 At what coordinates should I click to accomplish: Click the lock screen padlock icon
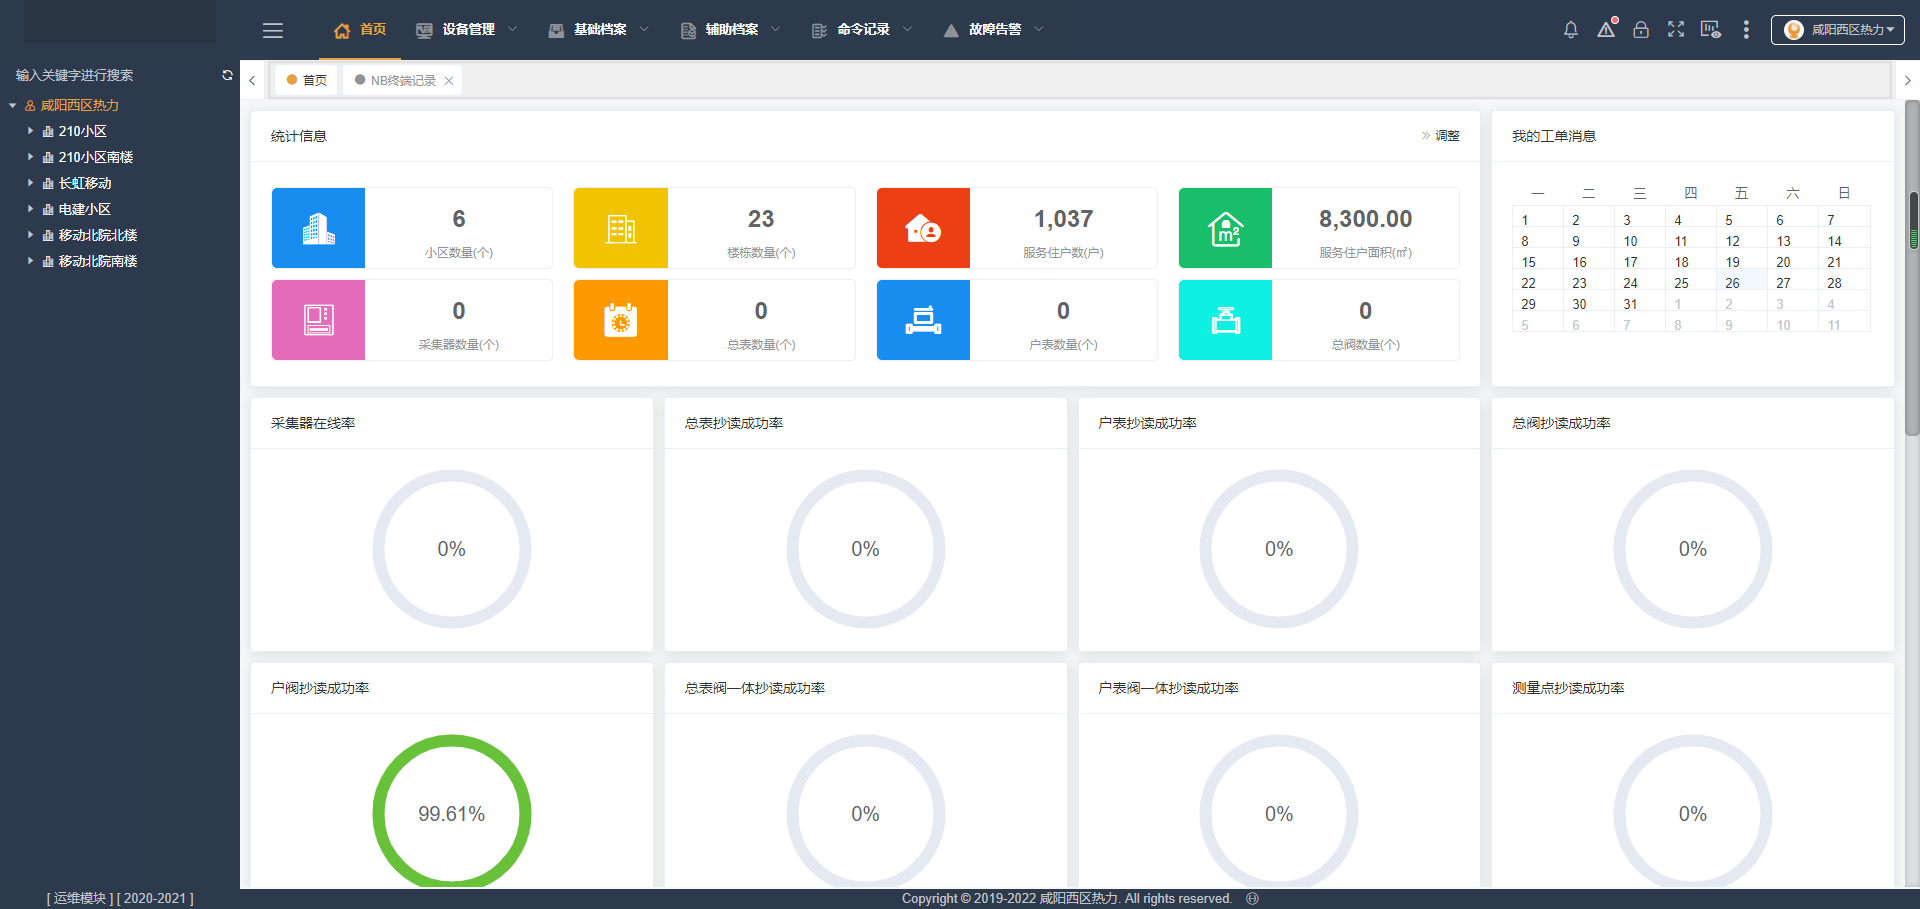[x=1641, y=30]
